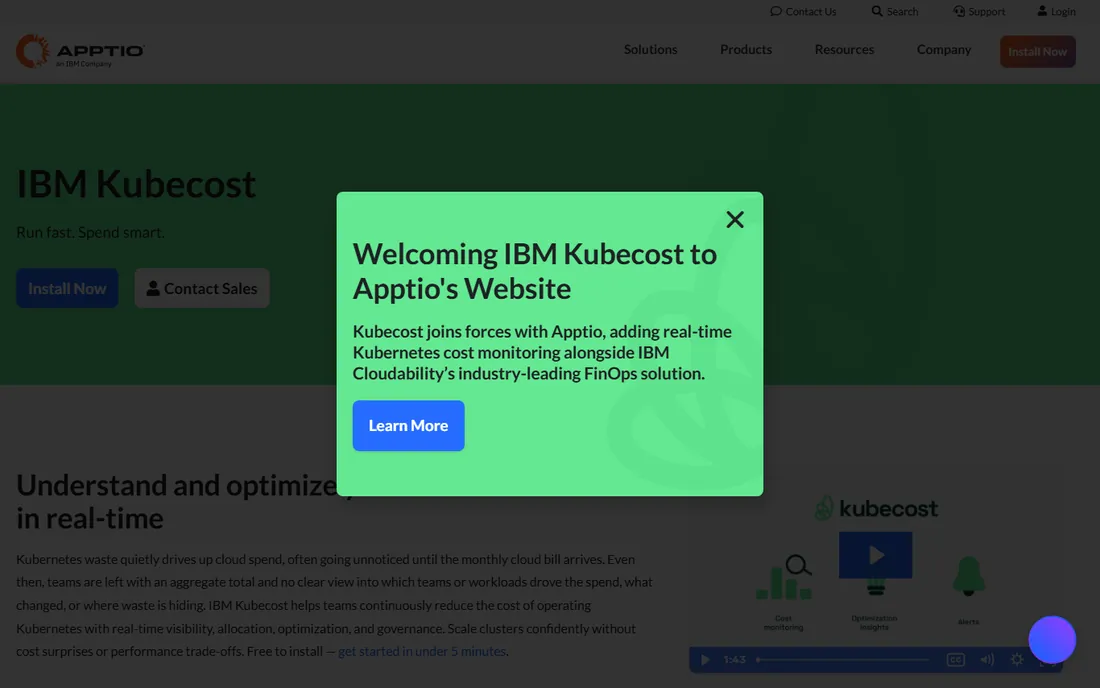This screenshot has height=688, width=1100.
Task: Click the 1:43 video duration text
Action: 735,660
